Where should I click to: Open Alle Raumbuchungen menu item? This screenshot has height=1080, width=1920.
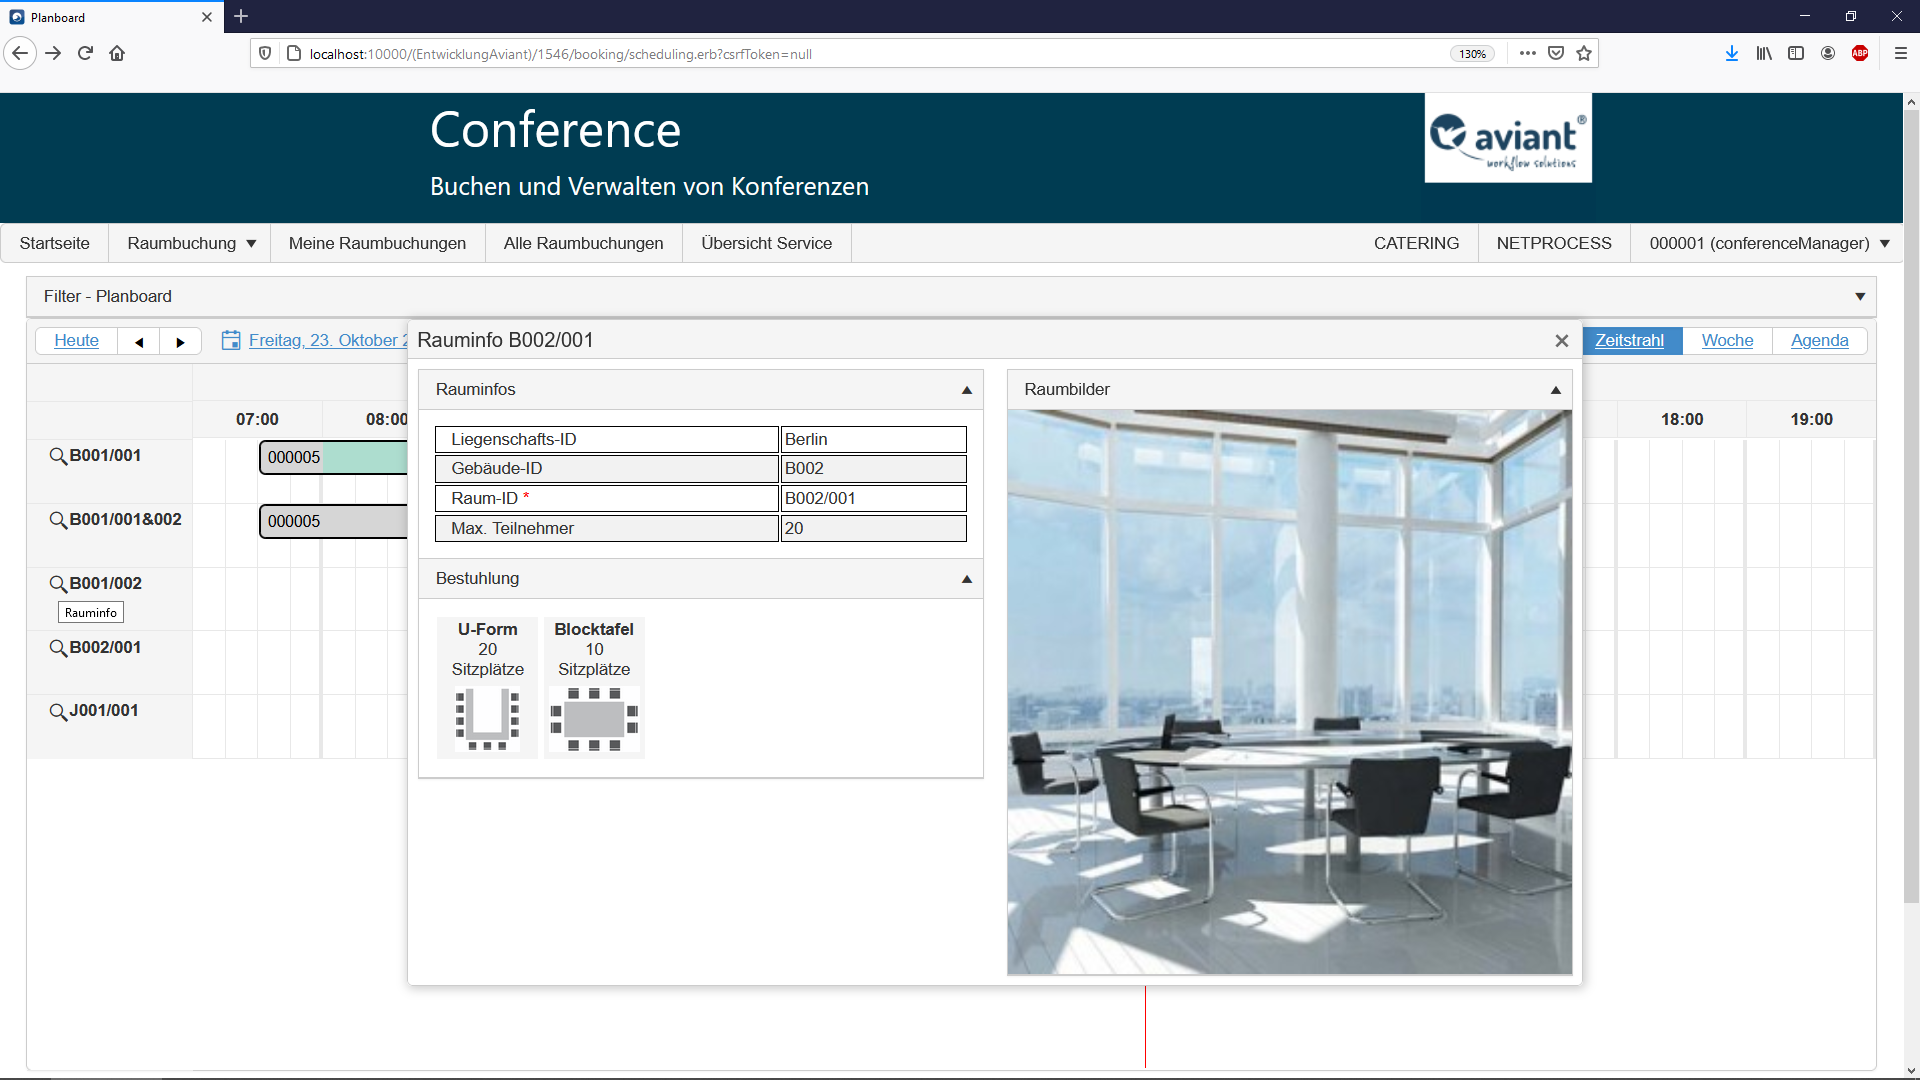pos(583,243)
